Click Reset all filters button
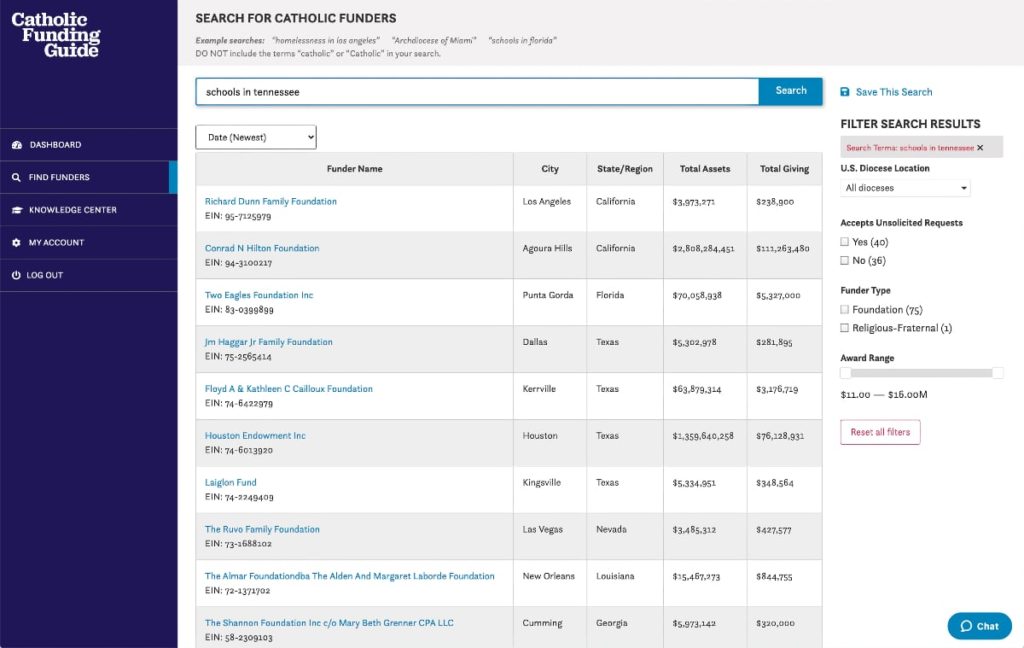1024x648 pixels. pyautogui.click(x=880, y=432)
